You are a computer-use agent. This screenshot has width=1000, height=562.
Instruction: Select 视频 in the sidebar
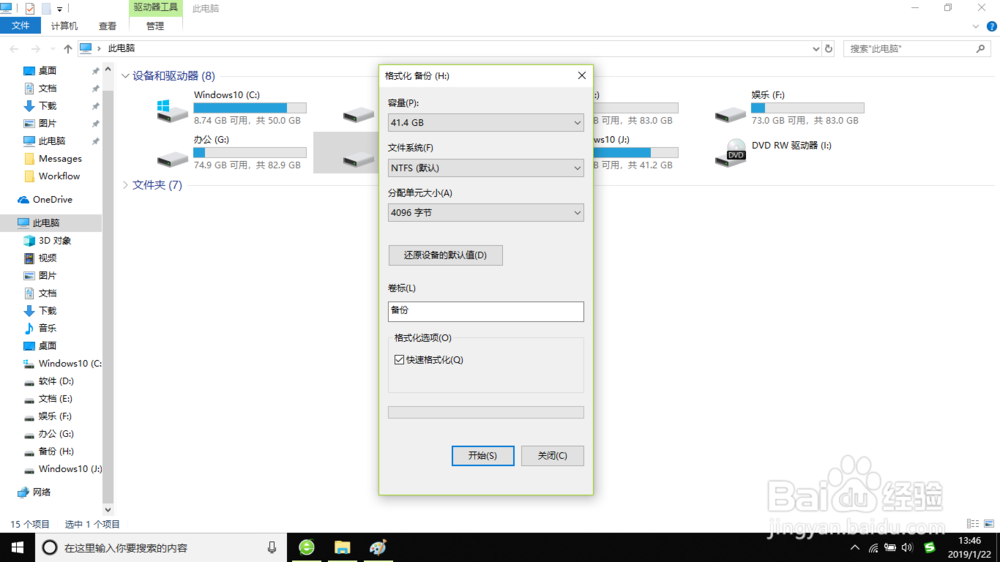click(x=47, y=258)
